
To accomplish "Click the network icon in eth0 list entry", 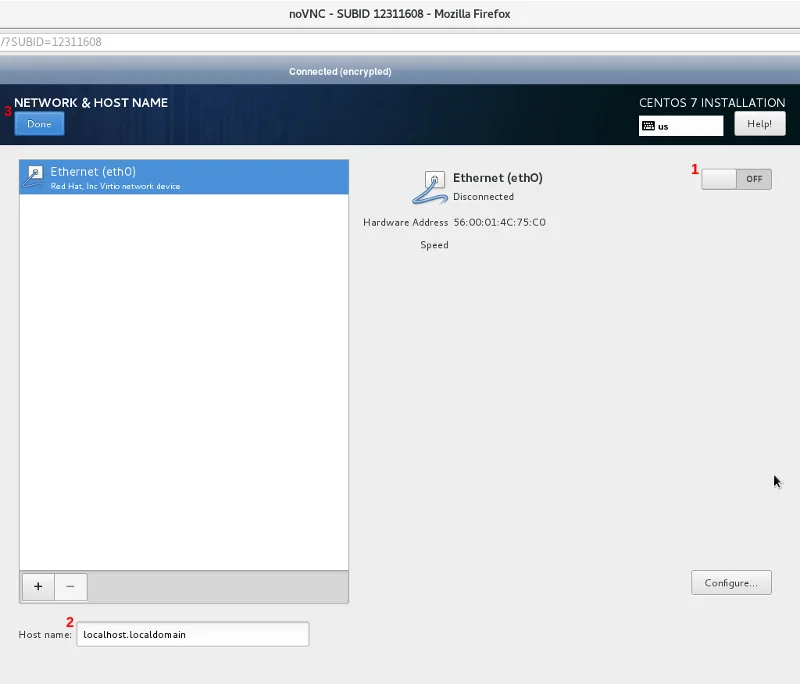I will pos(34,177).
